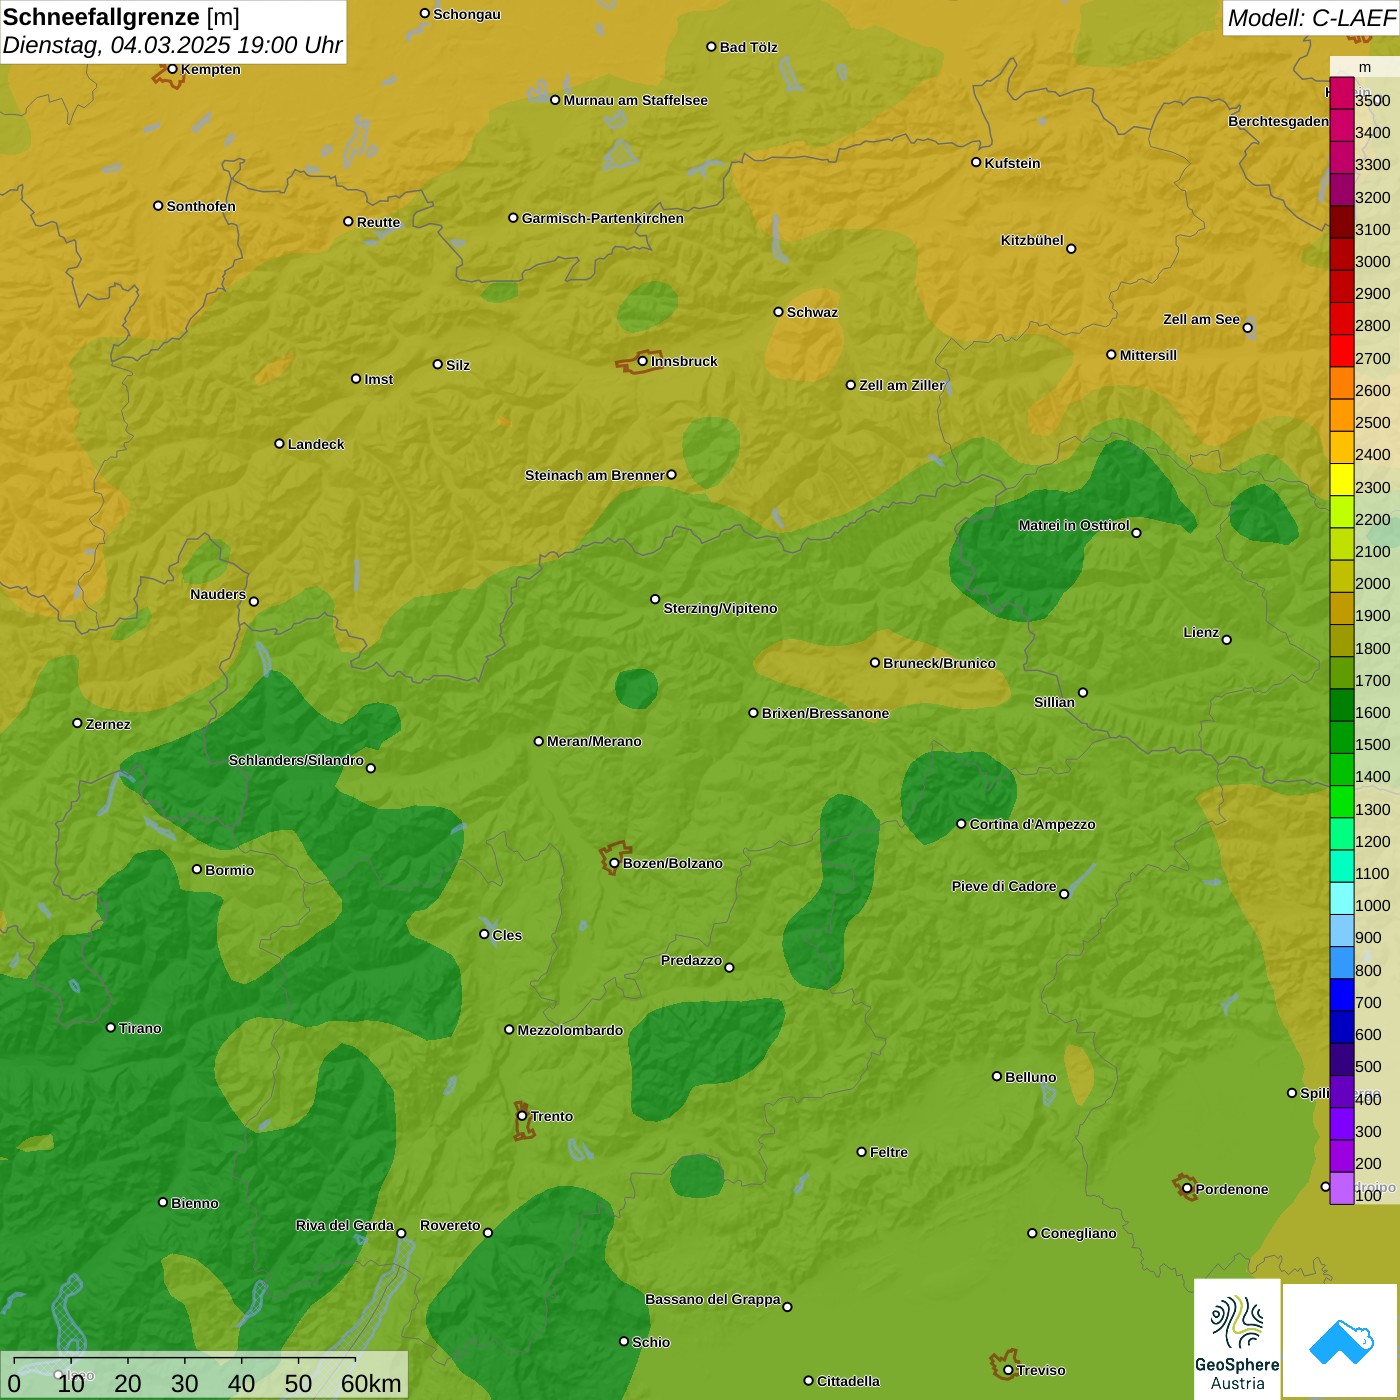
Task: Click the Berchtesgaden label
Action: (1278, 121)
